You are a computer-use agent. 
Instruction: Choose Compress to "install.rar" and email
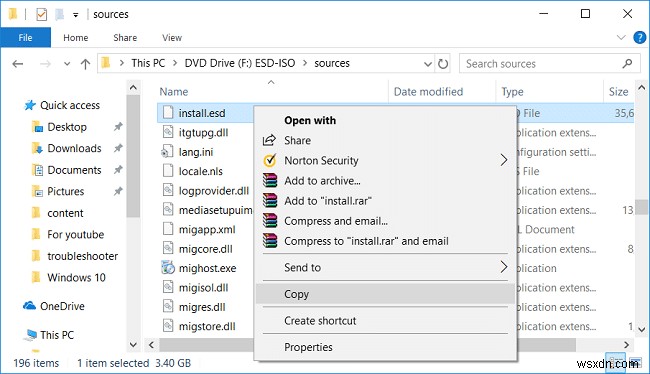pyautogui.click(x=385, y=241)
